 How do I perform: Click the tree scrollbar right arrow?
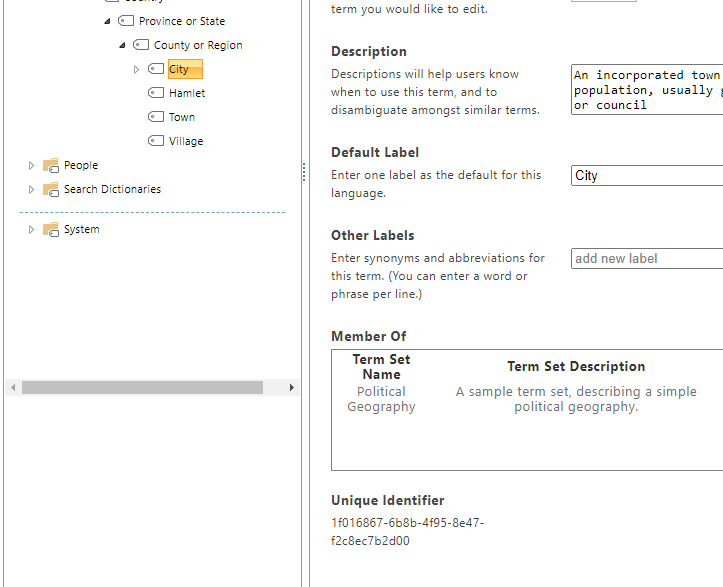point(291,387)
